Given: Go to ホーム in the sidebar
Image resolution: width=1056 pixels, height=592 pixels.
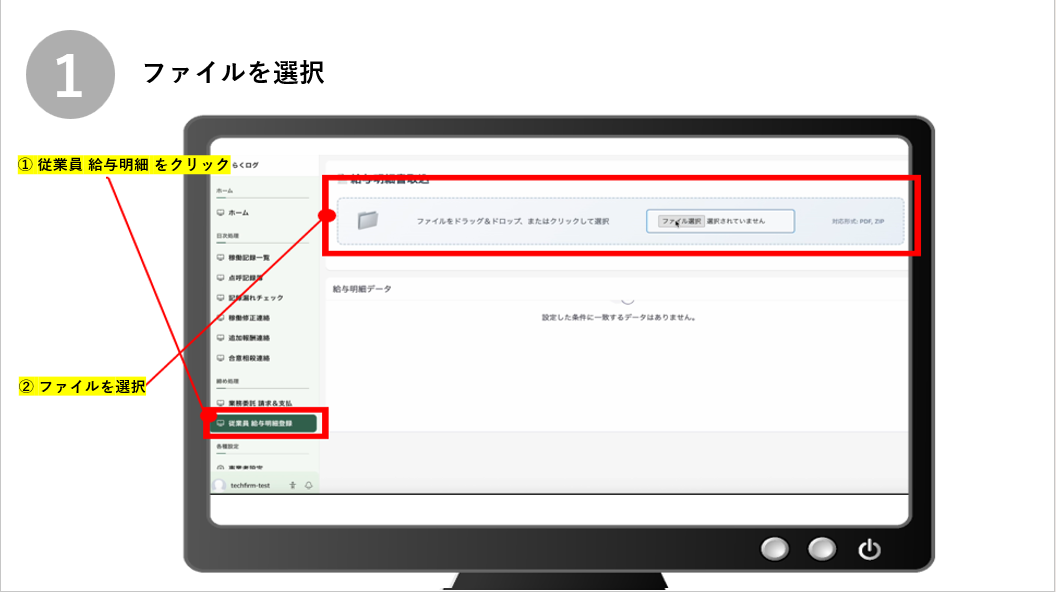Looking at the screenshot, I should (238, 213).
